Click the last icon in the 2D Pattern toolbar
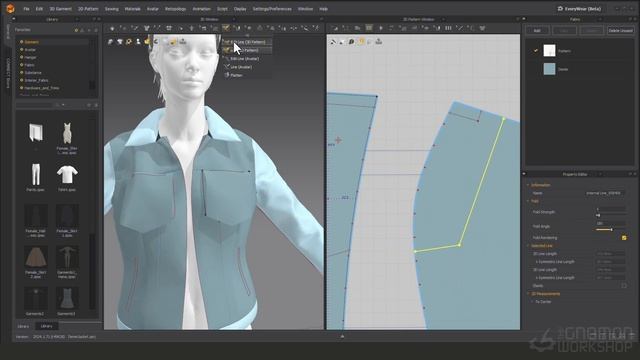640x360 pixels. coord(482,28)
